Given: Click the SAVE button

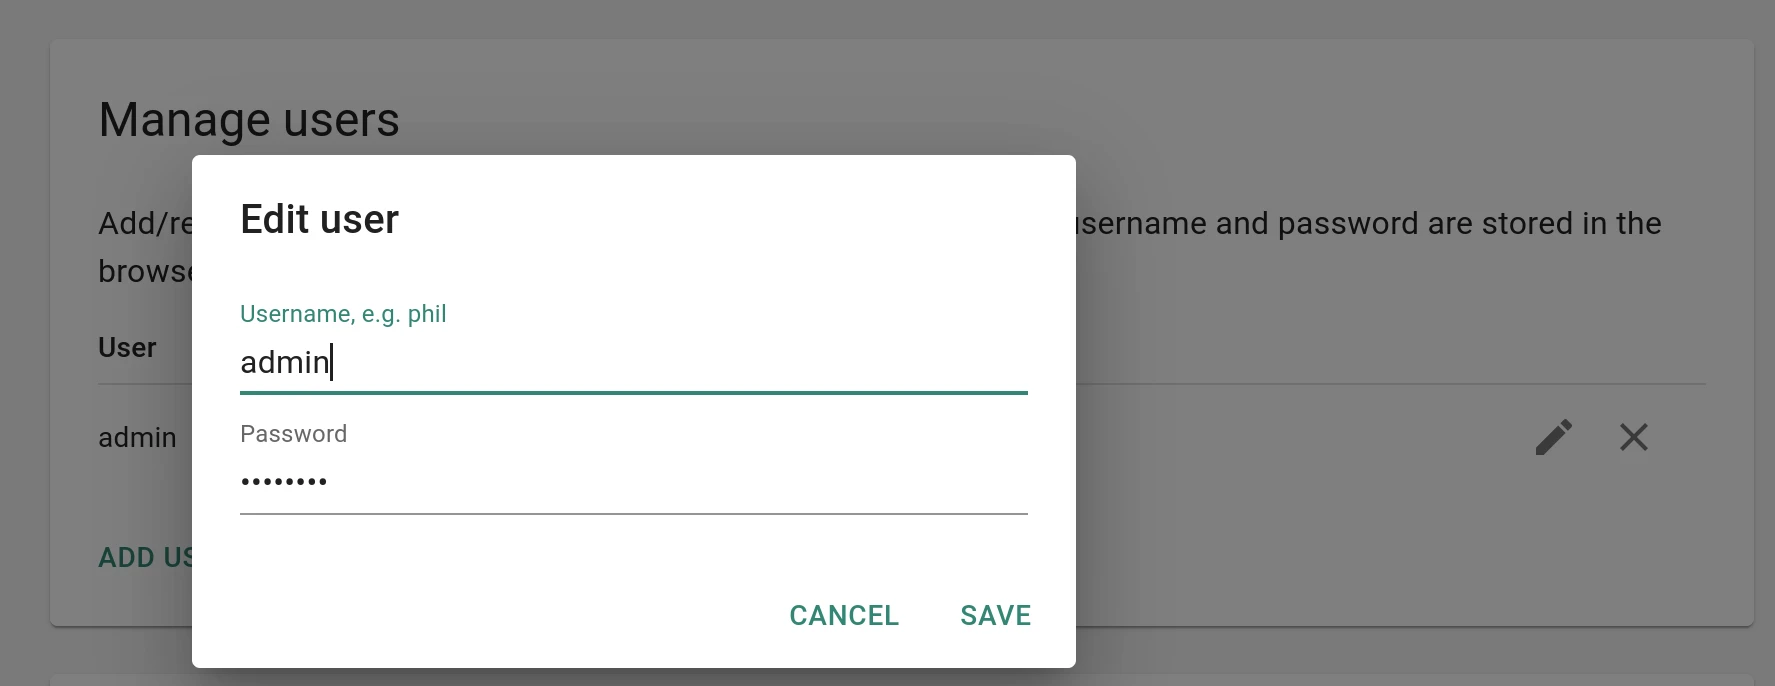Looking at the screenshot, I should tap(995, 616).
